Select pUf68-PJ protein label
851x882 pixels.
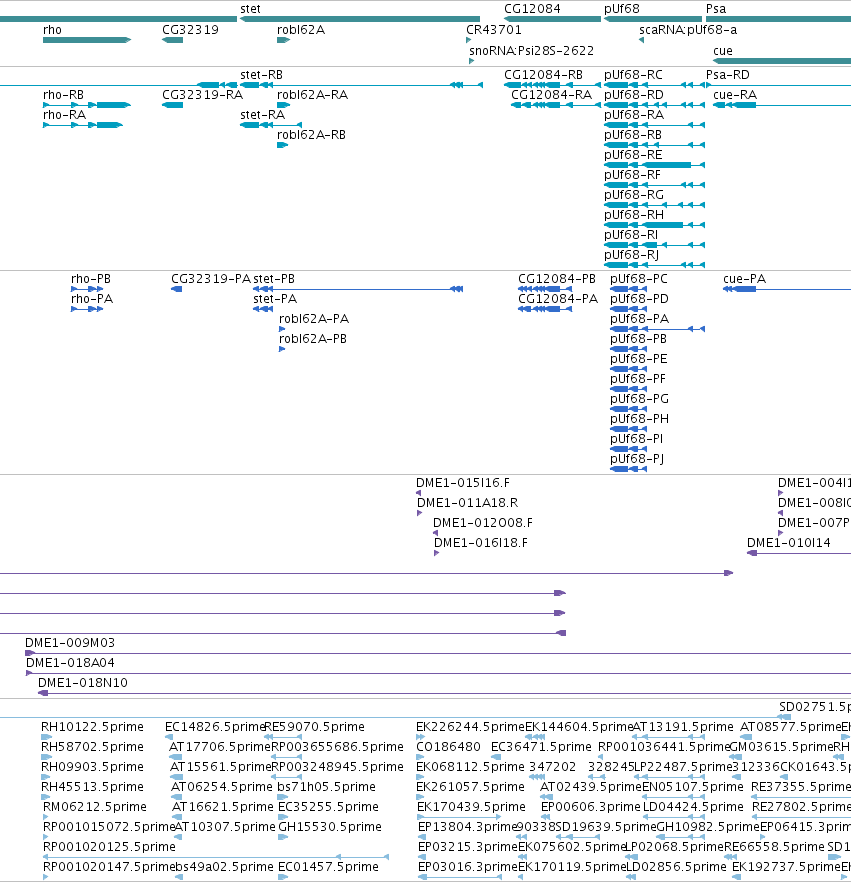(637, 459)
